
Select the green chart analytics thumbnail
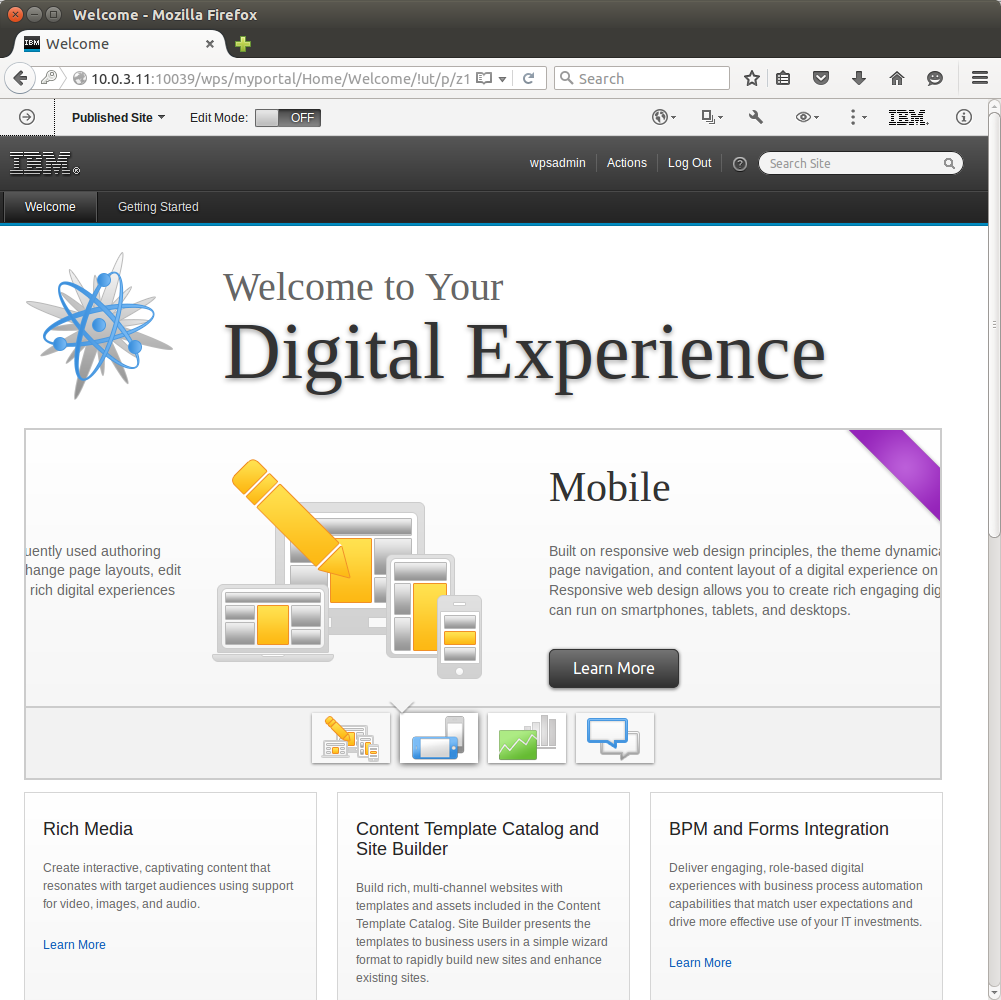[527, 738]
